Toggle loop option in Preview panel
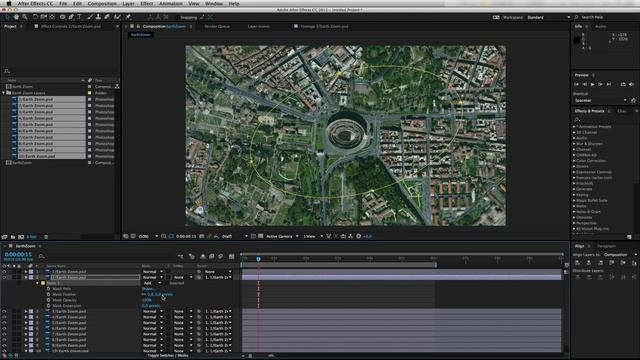This screenshot has width=640, height=360. (623, 84)
